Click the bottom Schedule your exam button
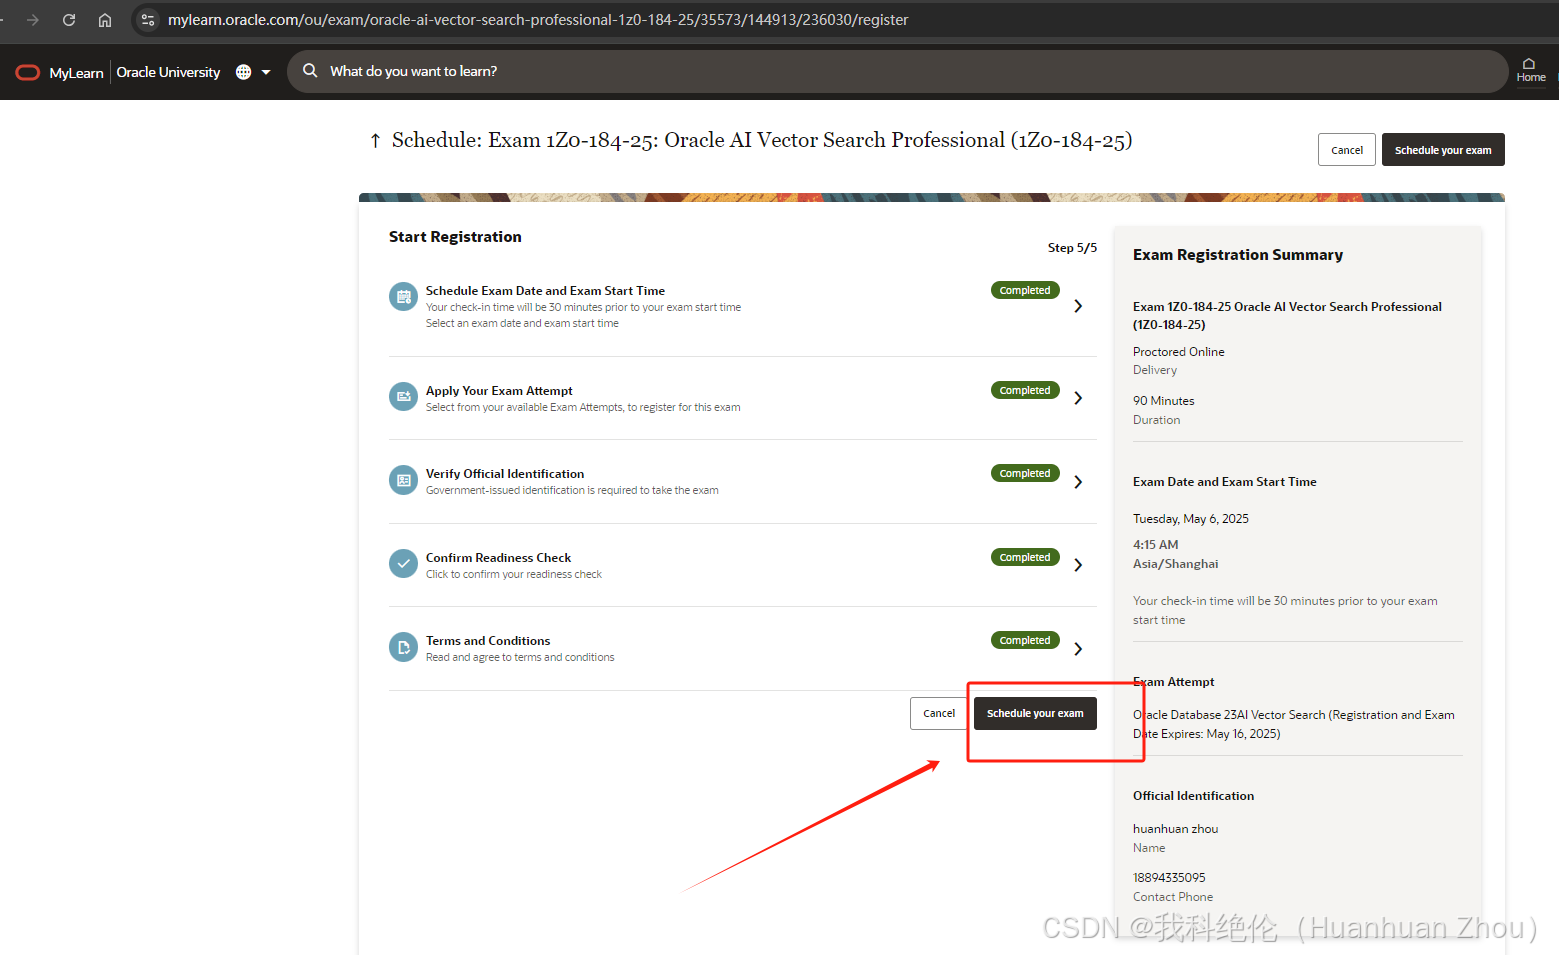Screen dimensions: 1559x955 tap(1035, 713)
